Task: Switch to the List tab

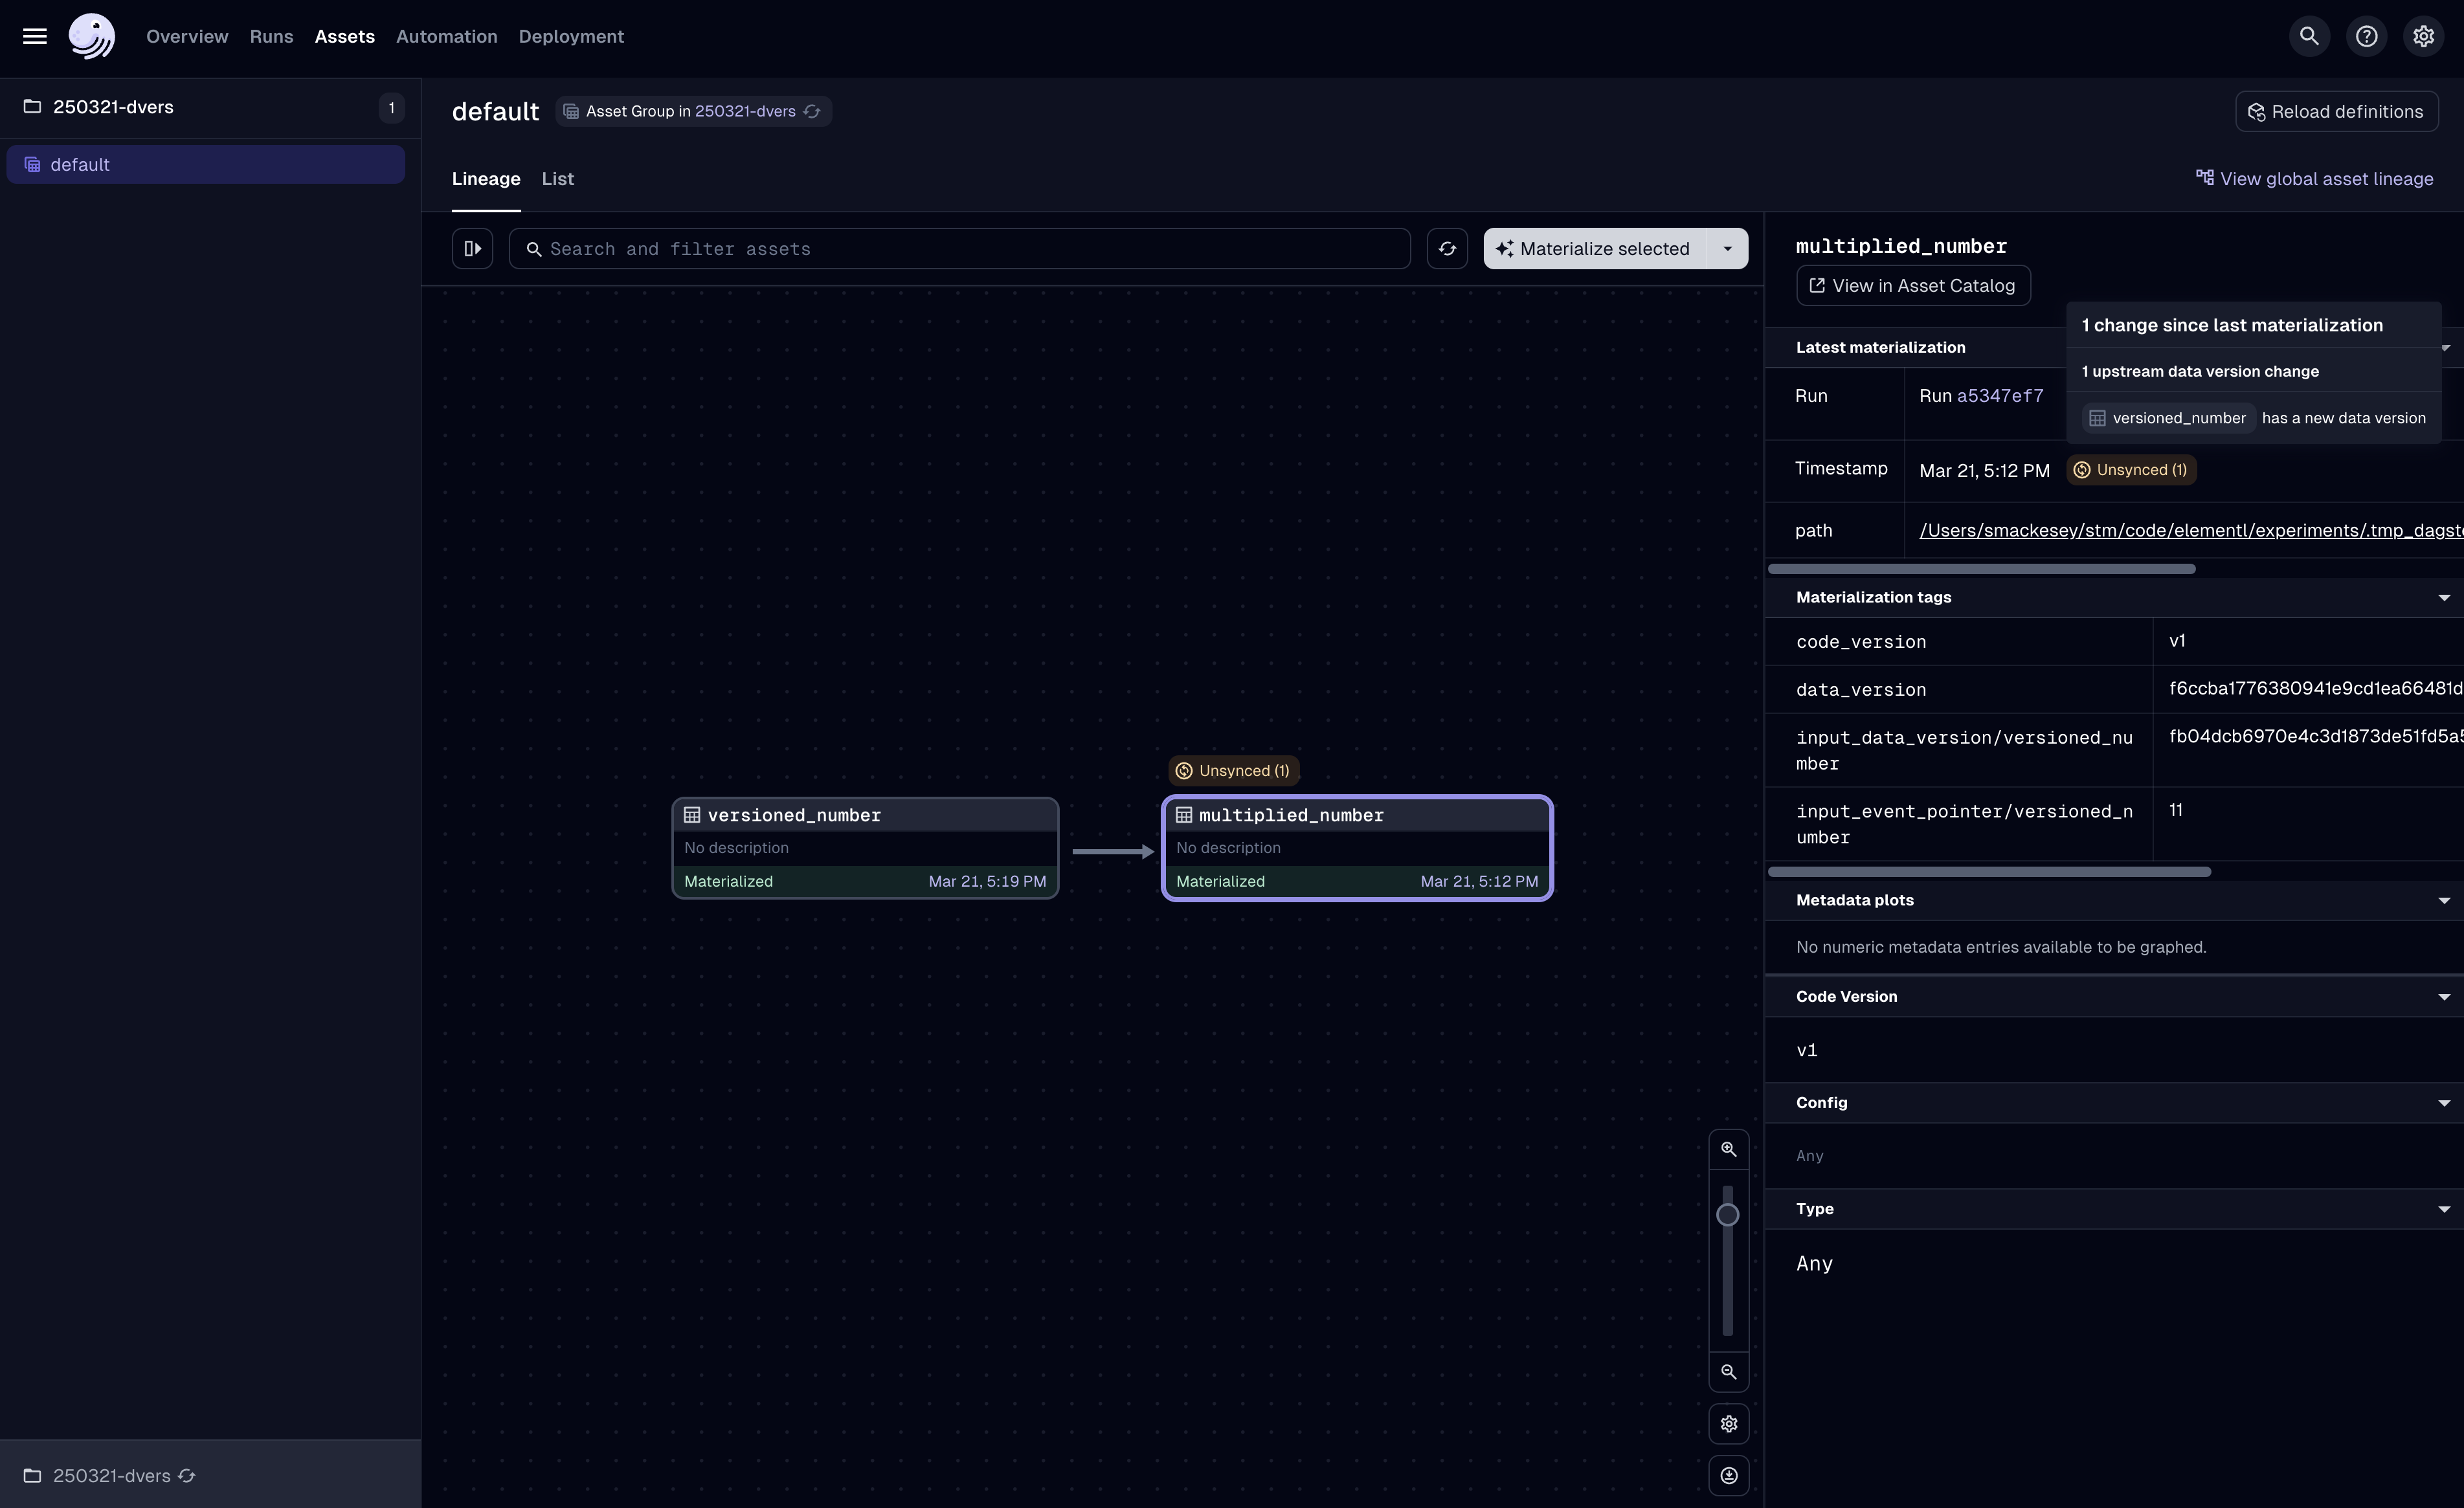Action: (x=557, y=178)
